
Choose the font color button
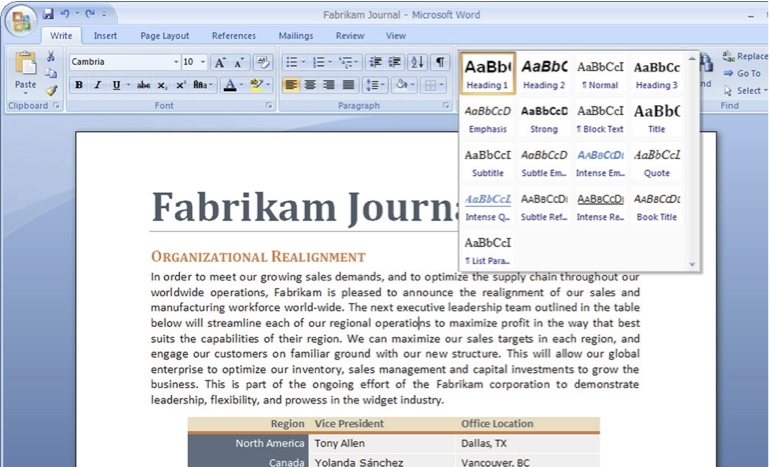[x=229, y=85]
